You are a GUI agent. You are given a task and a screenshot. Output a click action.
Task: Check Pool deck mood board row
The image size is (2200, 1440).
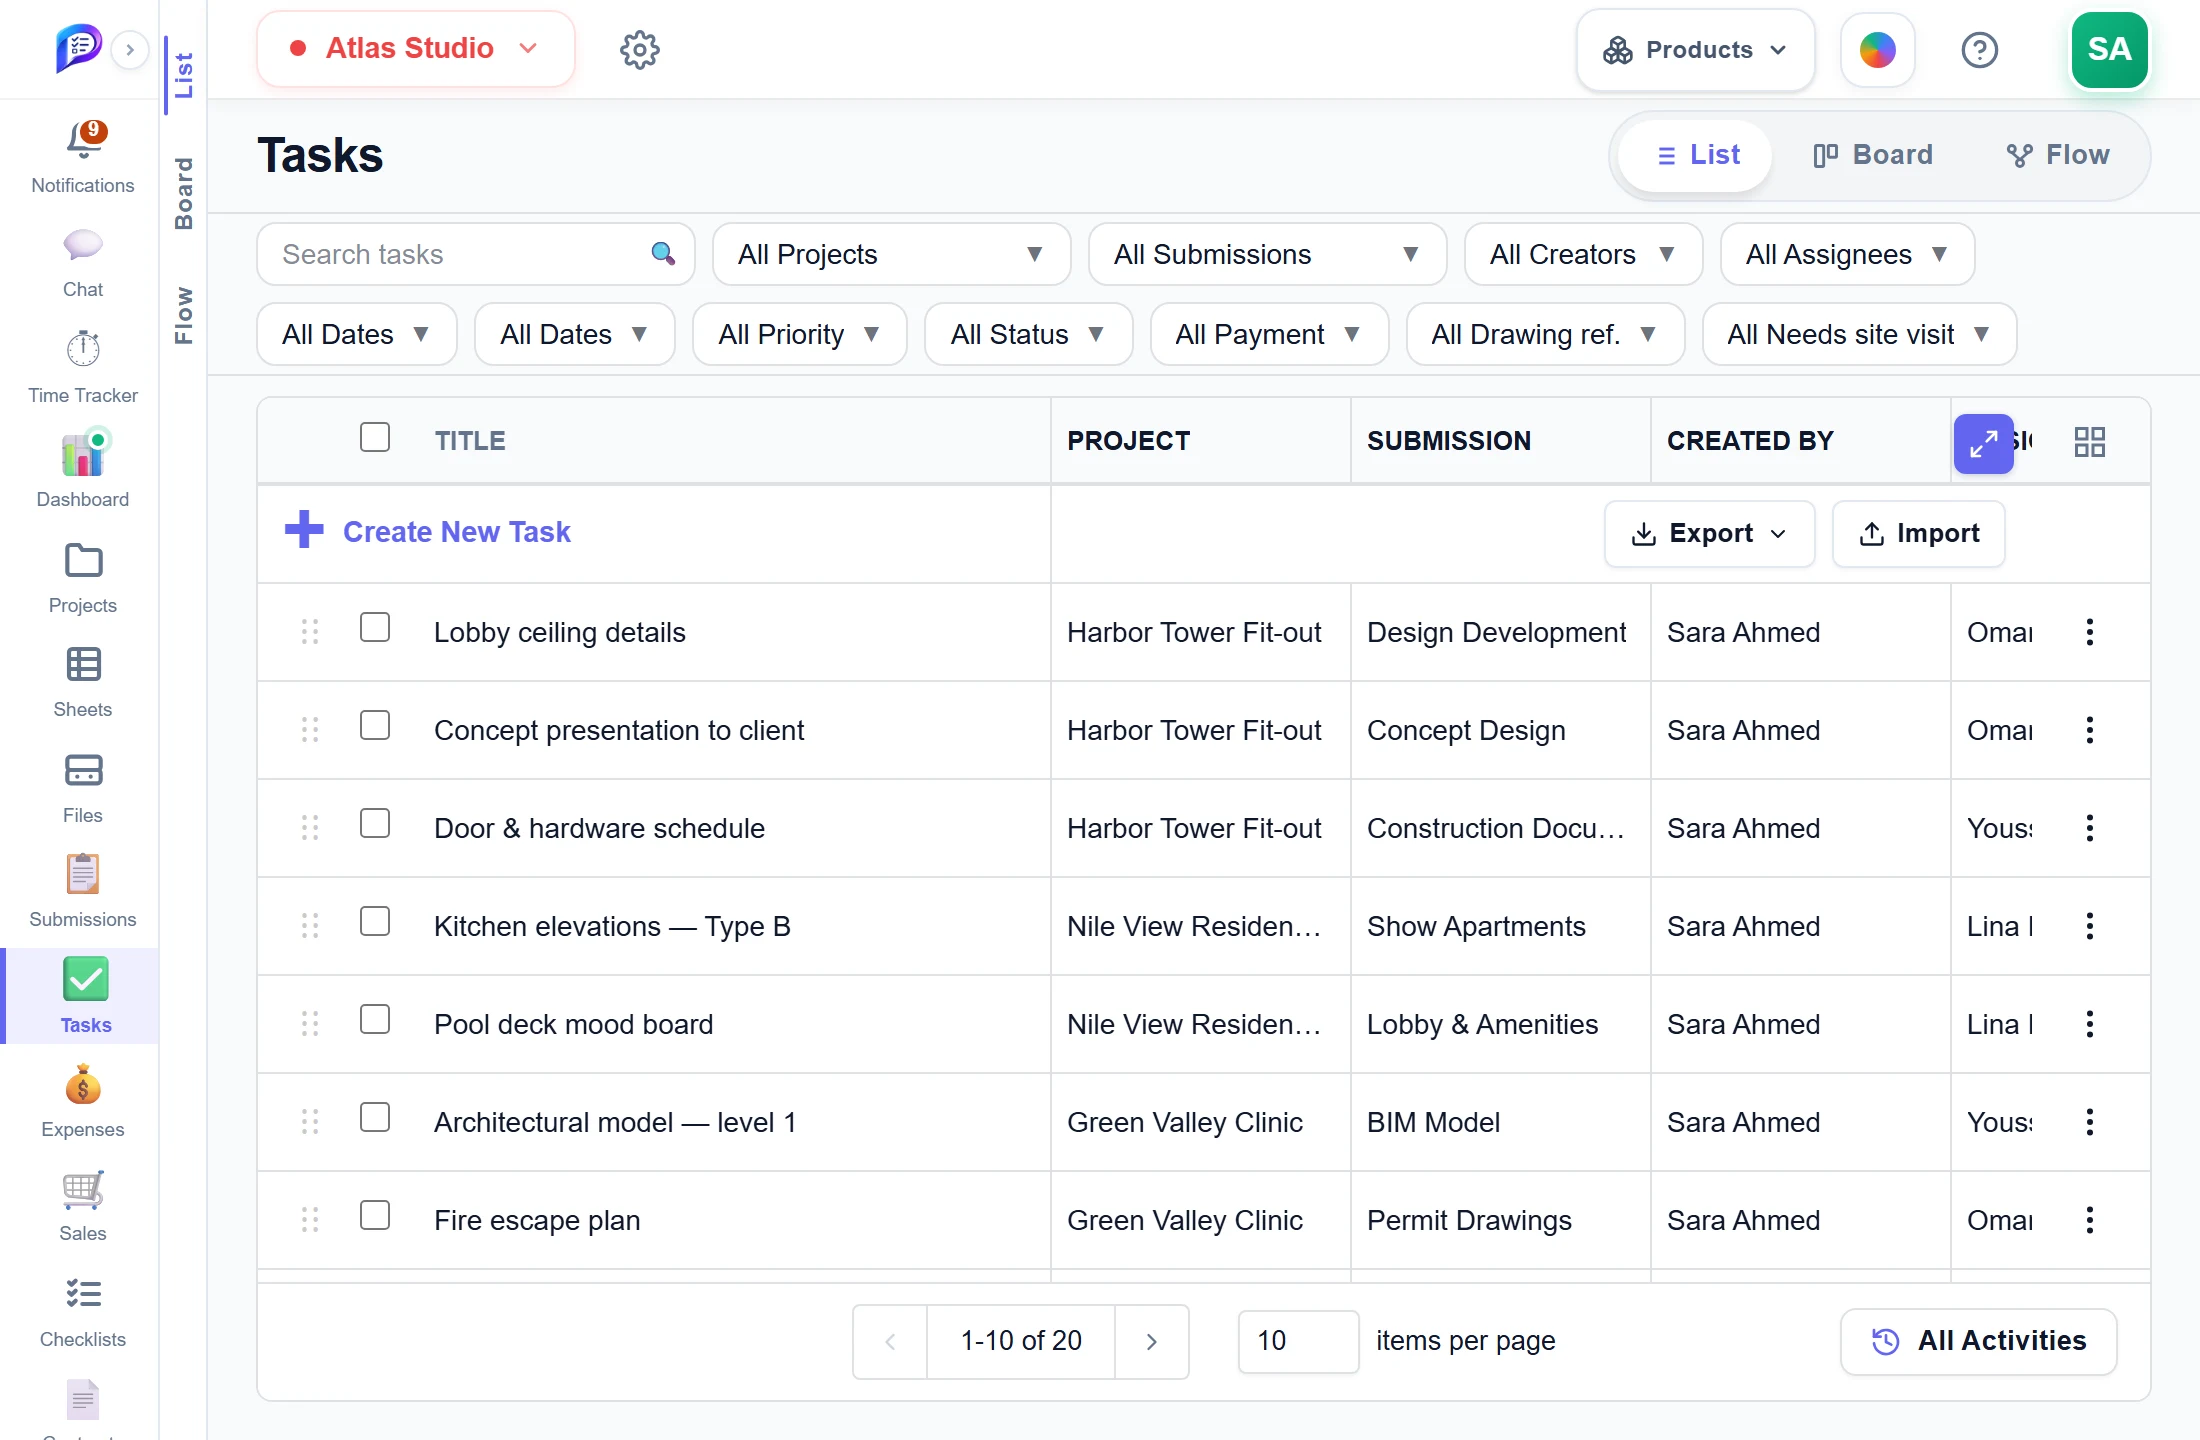coord(375,1020)
